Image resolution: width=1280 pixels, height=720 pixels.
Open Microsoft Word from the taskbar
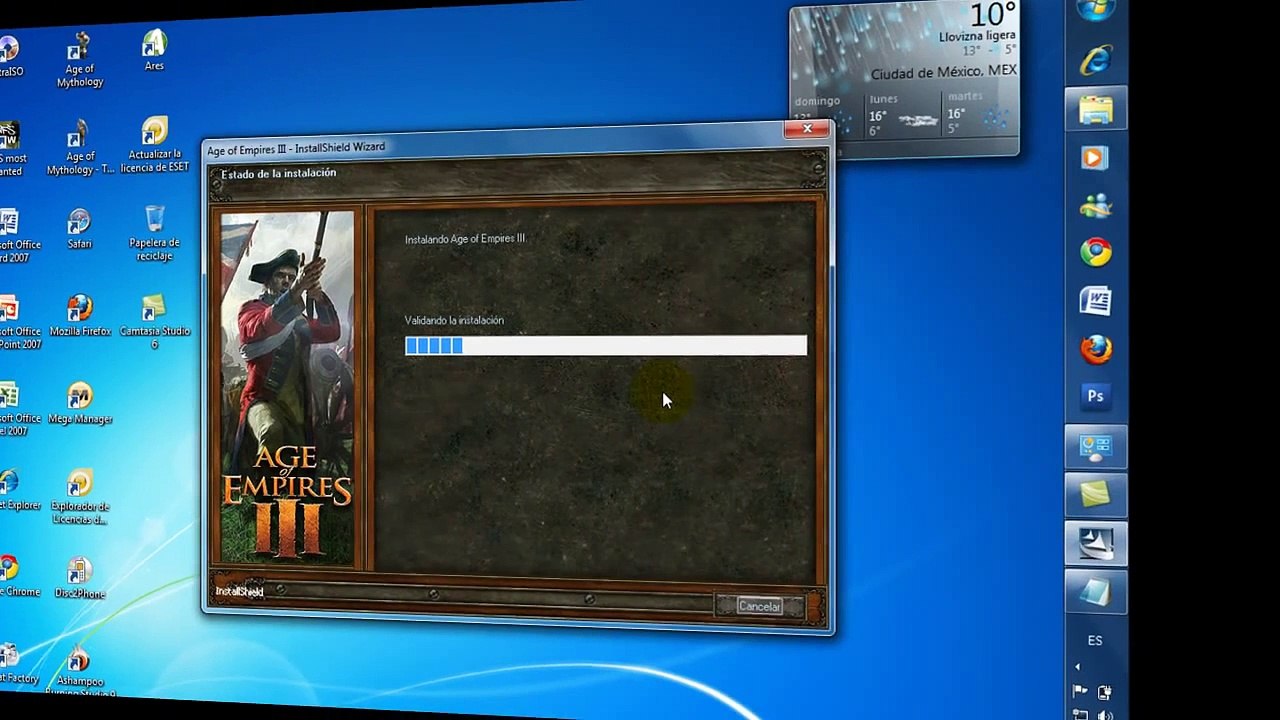point(1096,300)
